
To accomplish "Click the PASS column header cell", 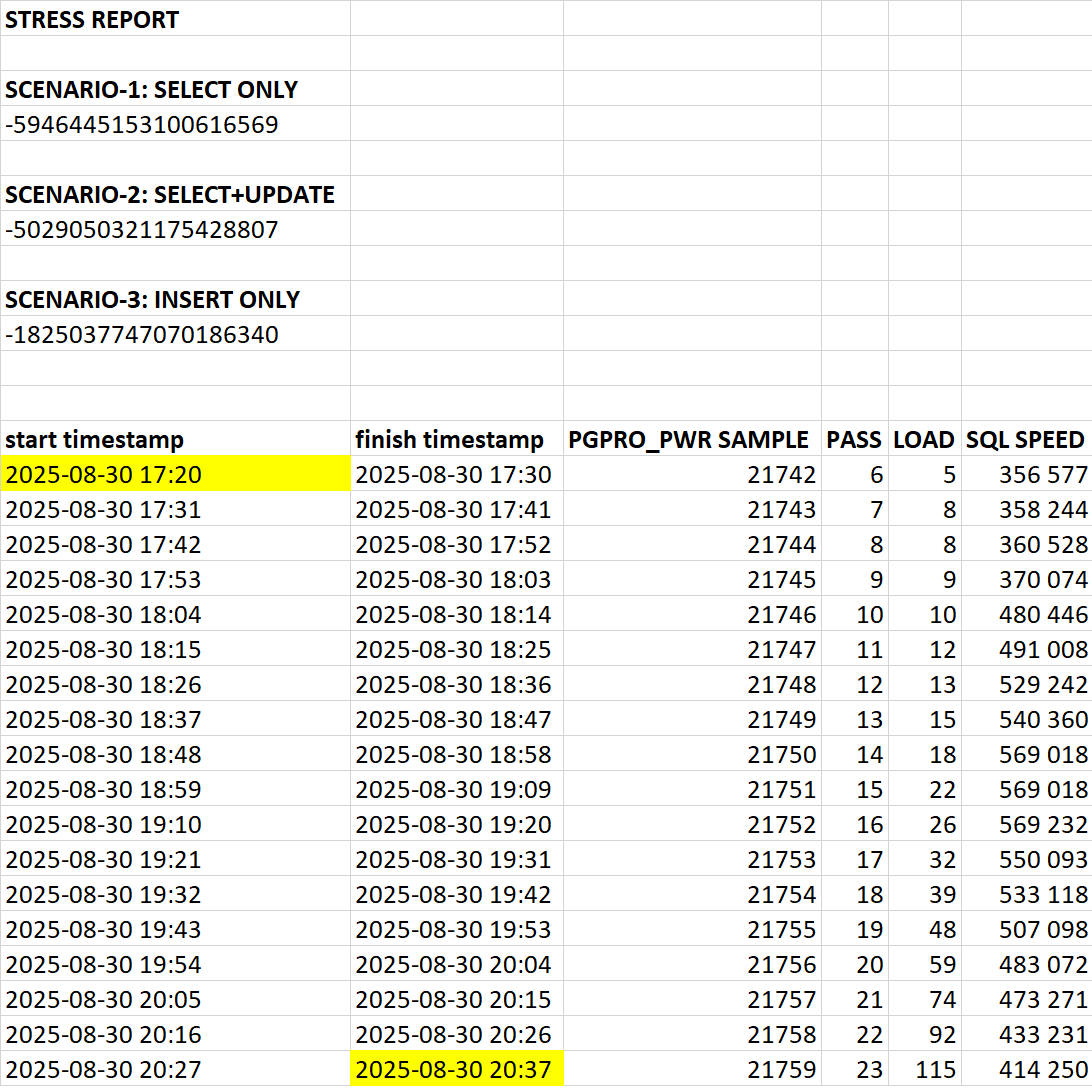I will pyautogui.click(x=855, y=439).
